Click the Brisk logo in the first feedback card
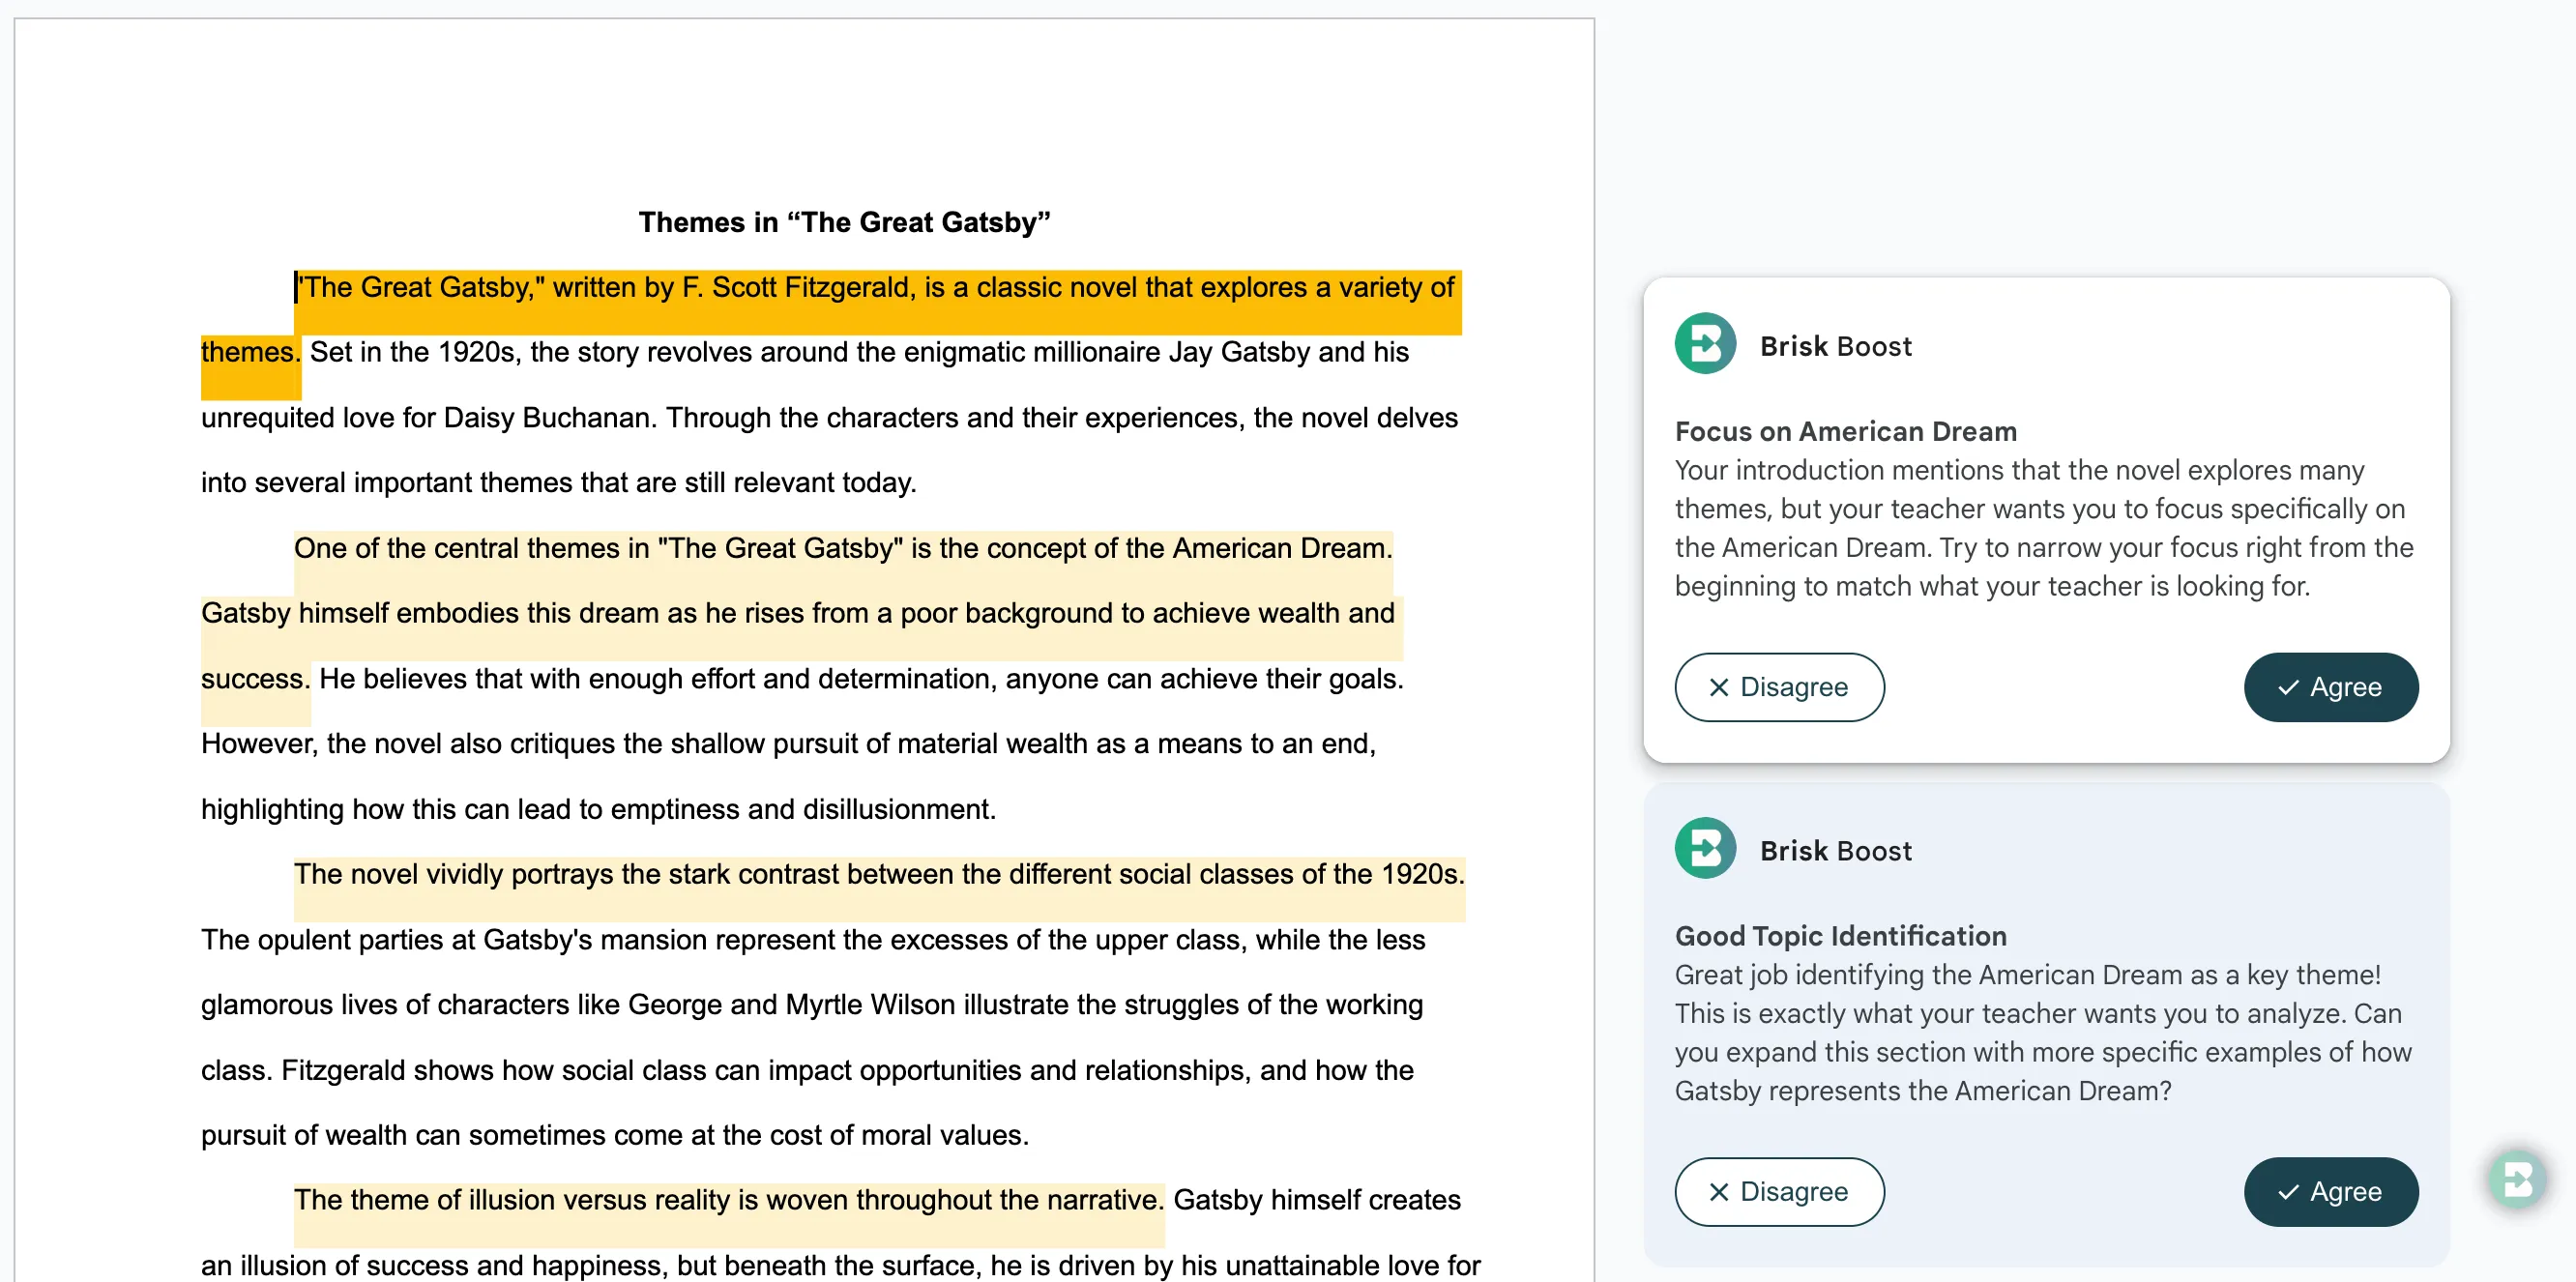This screenshot has width=2576, height=1282. (x=1705, y=344)
